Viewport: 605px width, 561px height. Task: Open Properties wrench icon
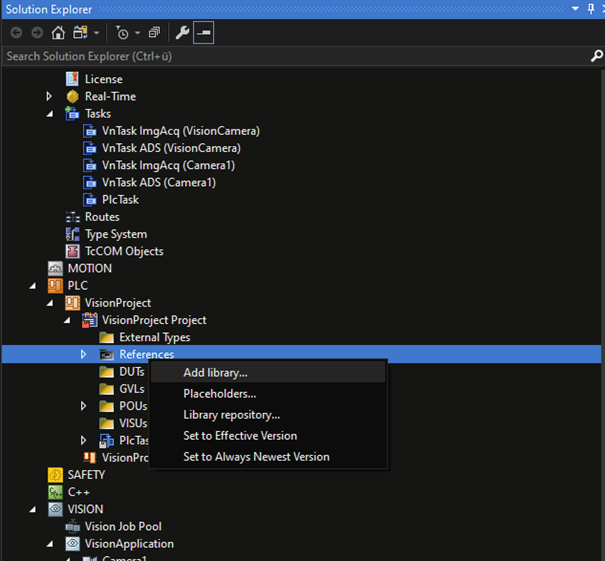point(182,33)
